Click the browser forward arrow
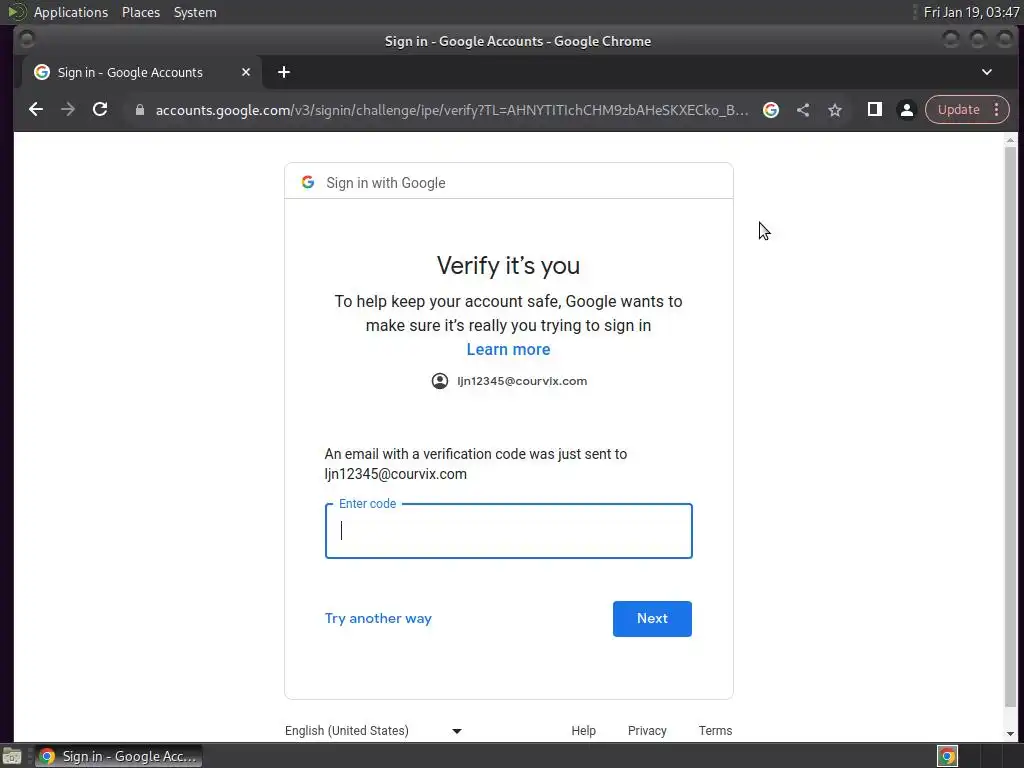The height and width of the screenshot is (768, 1024). tap(68, 110)
